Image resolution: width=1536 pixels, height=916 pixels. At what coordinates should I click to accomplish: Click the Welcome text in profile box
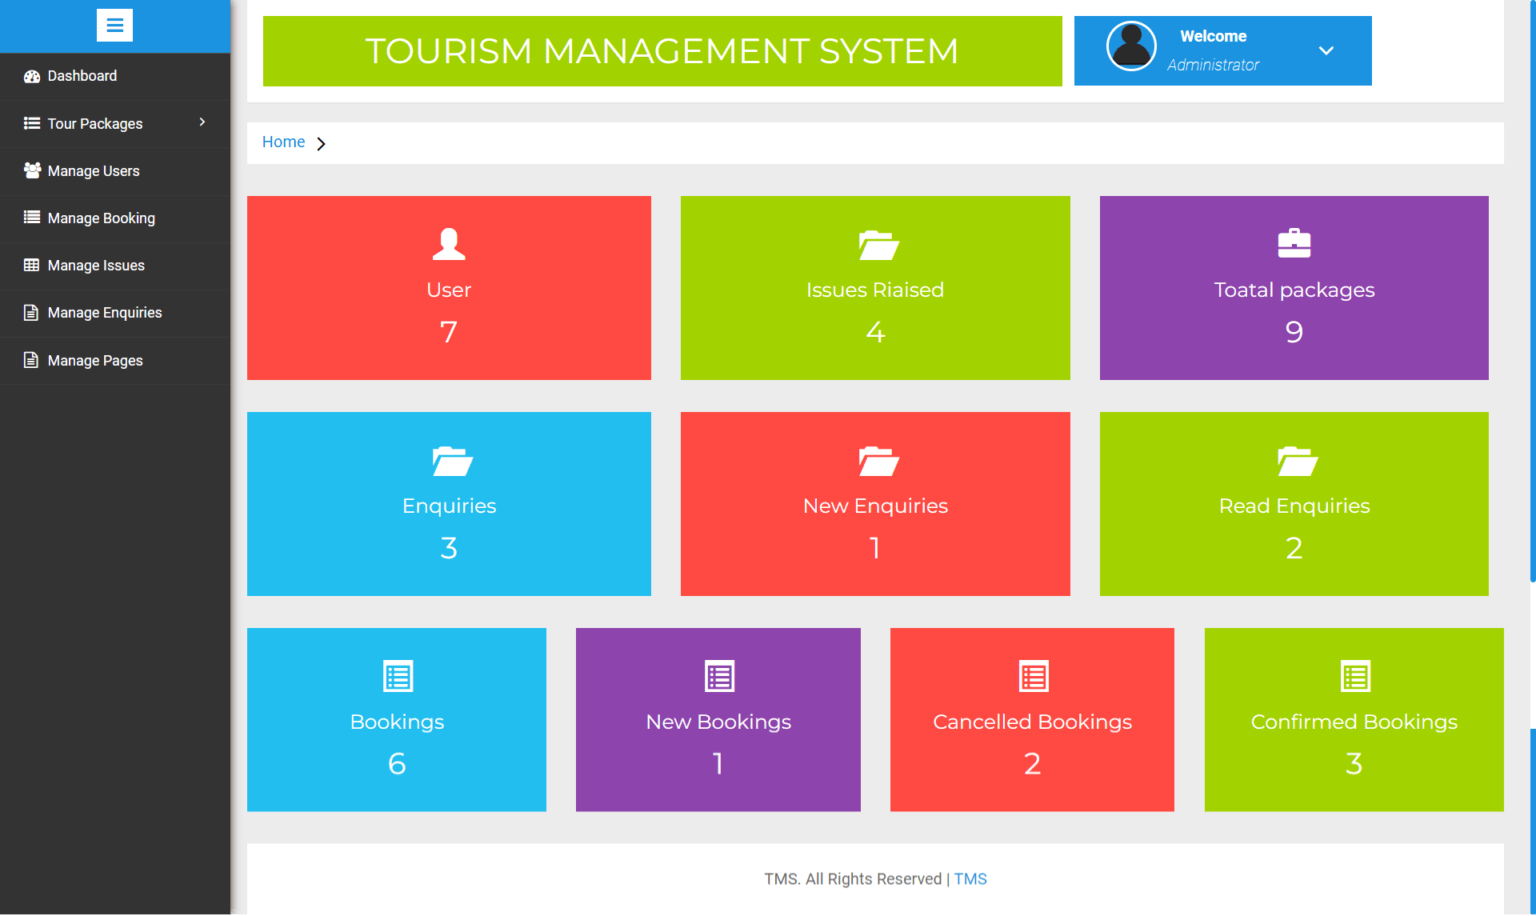(1213, 36)
